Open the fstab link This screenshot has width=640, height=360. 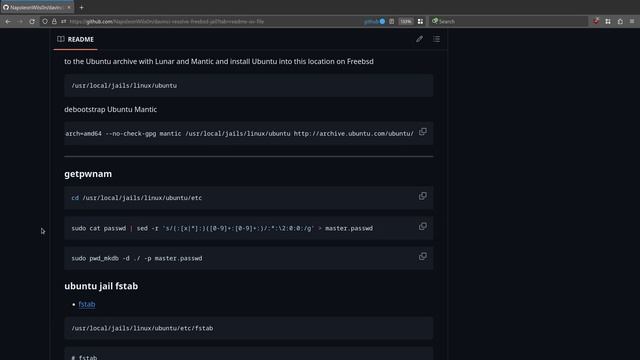(87, 304)
